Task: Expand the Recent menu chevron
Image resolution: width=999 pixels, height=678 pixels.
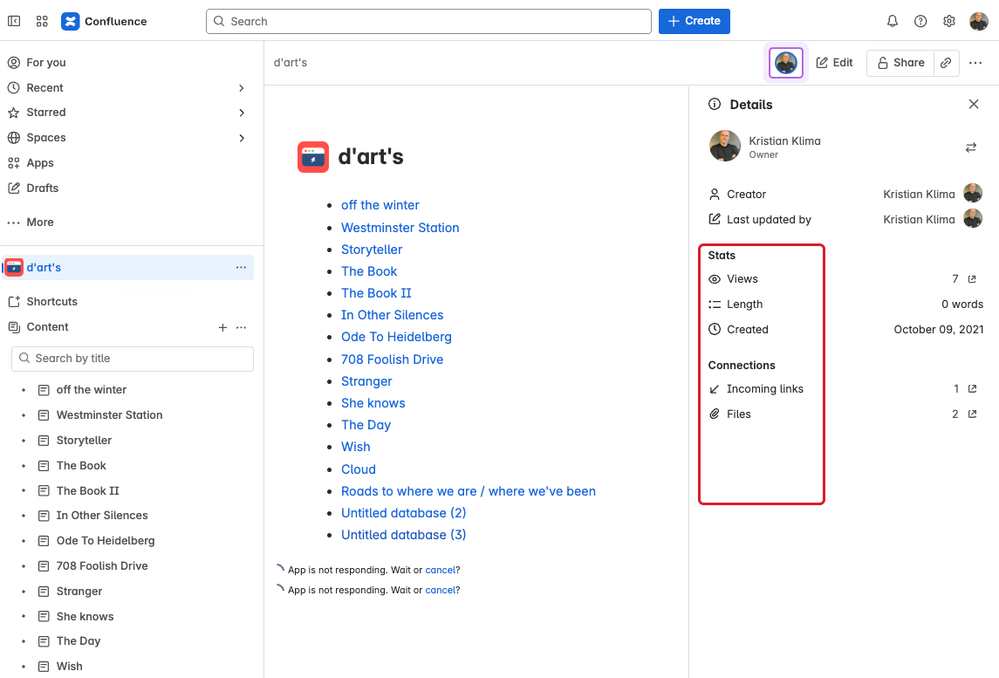Action: tap(241, 88)
